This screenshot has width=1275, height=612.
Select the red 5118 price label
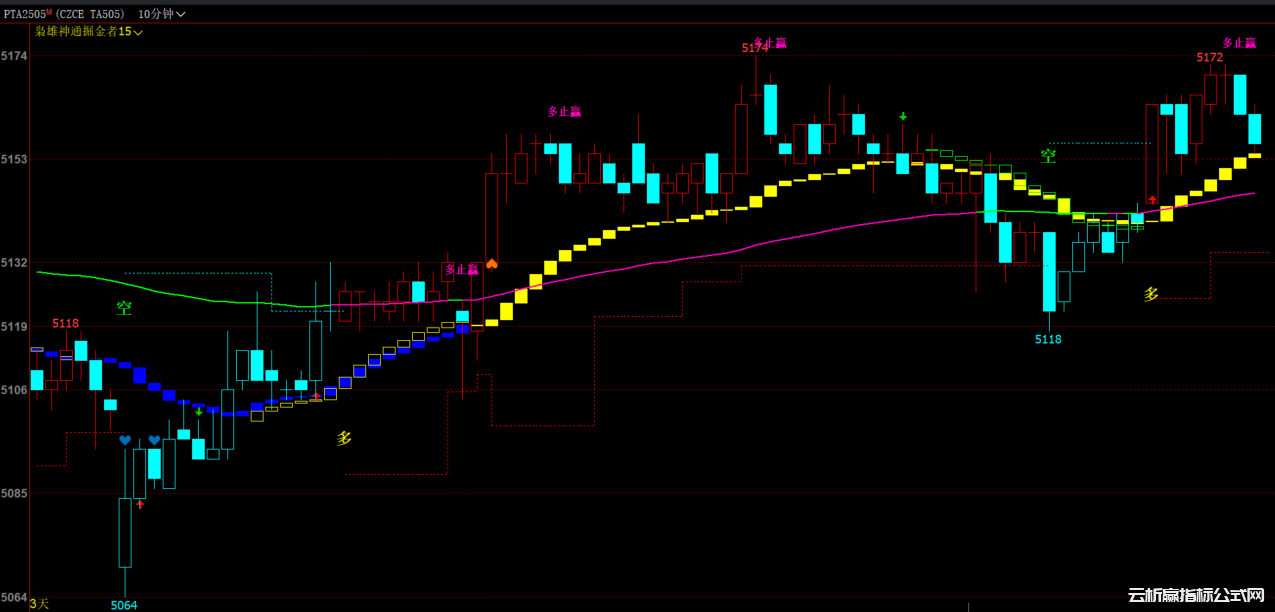click(x=66, y=323)
